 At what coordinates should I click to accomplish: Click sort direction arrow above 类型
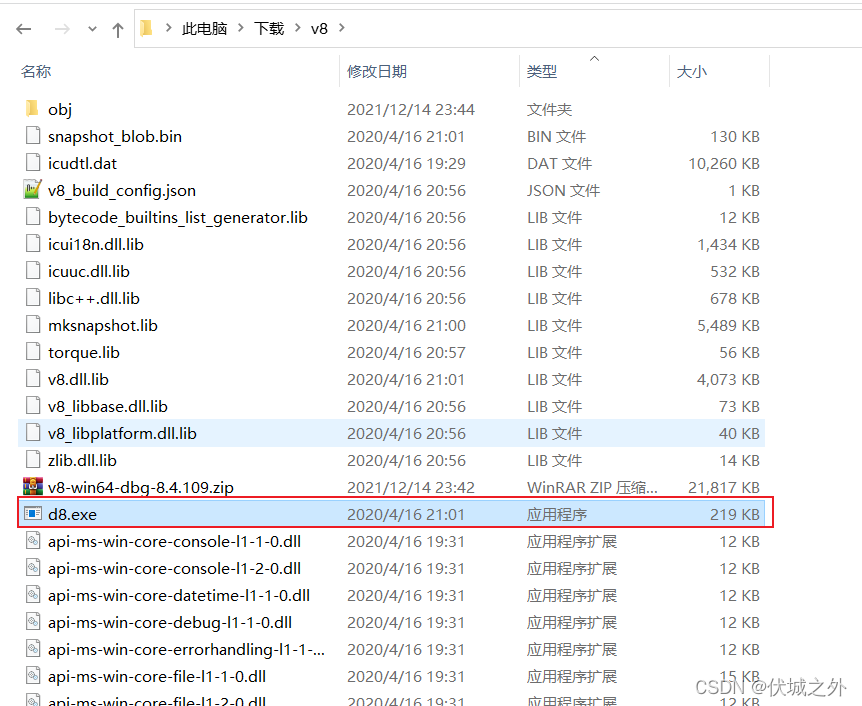[x=594, y=58]
